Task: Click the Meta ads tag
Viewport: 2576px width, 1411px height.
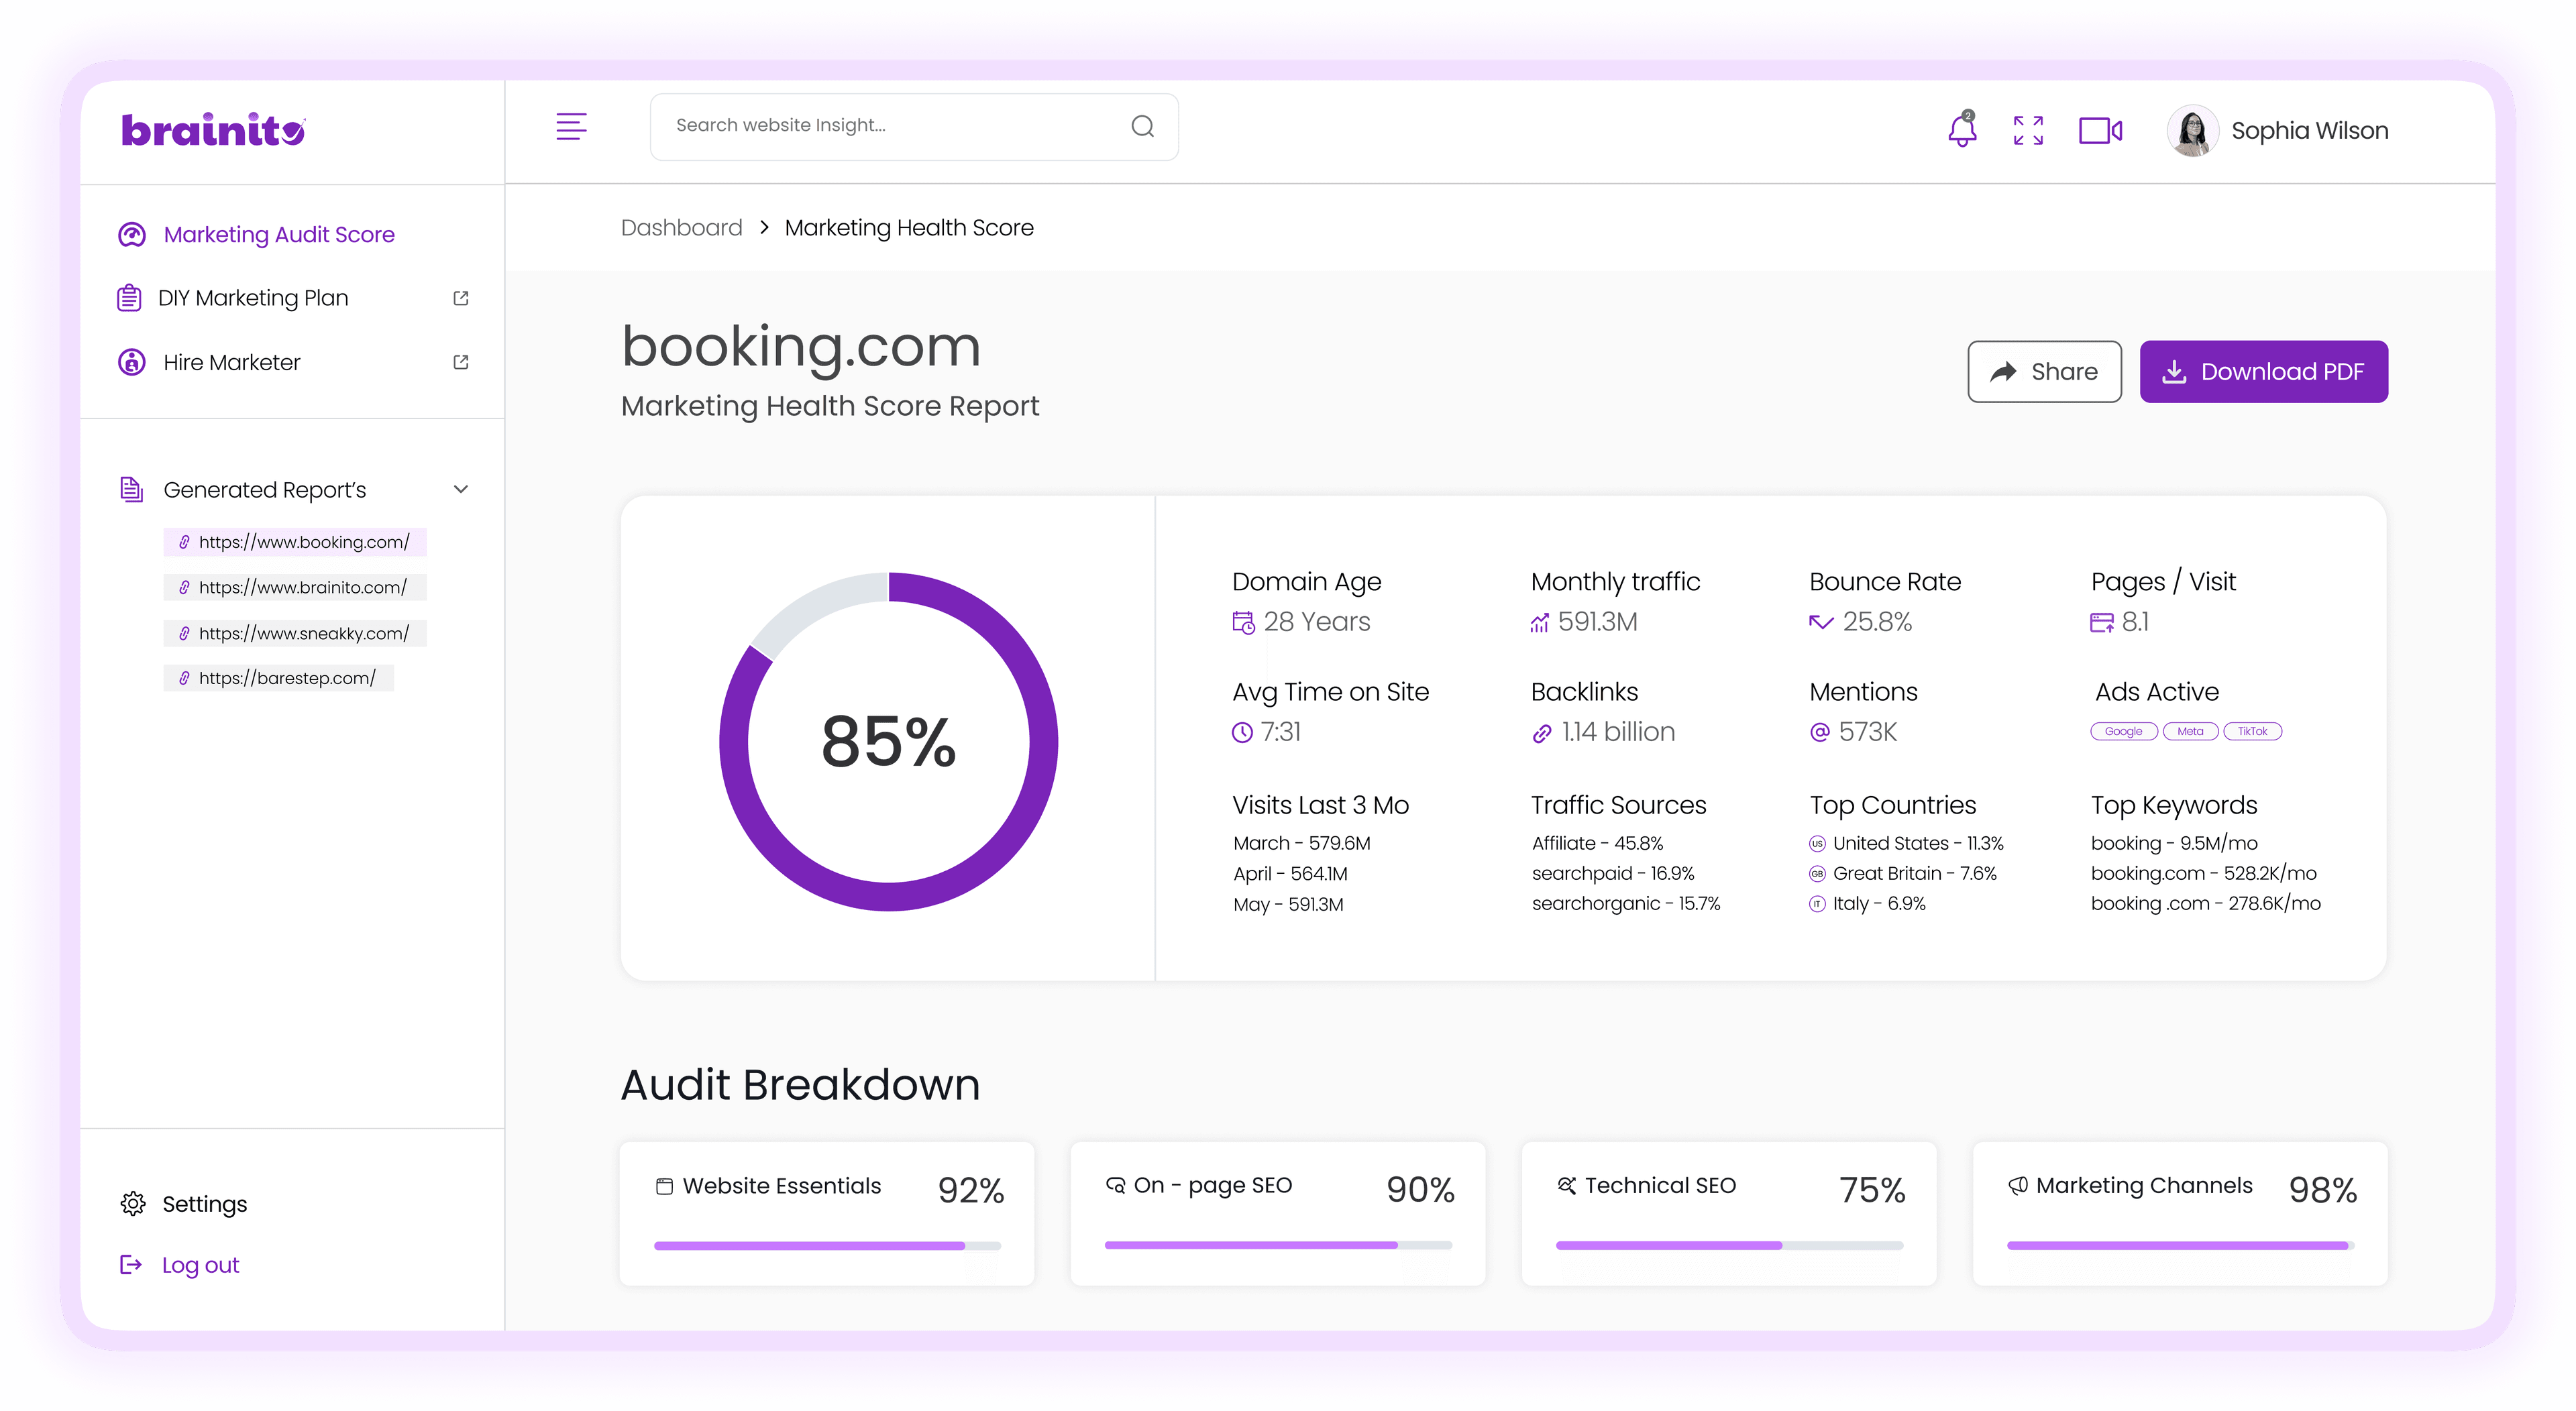Action: (2190, 731)
